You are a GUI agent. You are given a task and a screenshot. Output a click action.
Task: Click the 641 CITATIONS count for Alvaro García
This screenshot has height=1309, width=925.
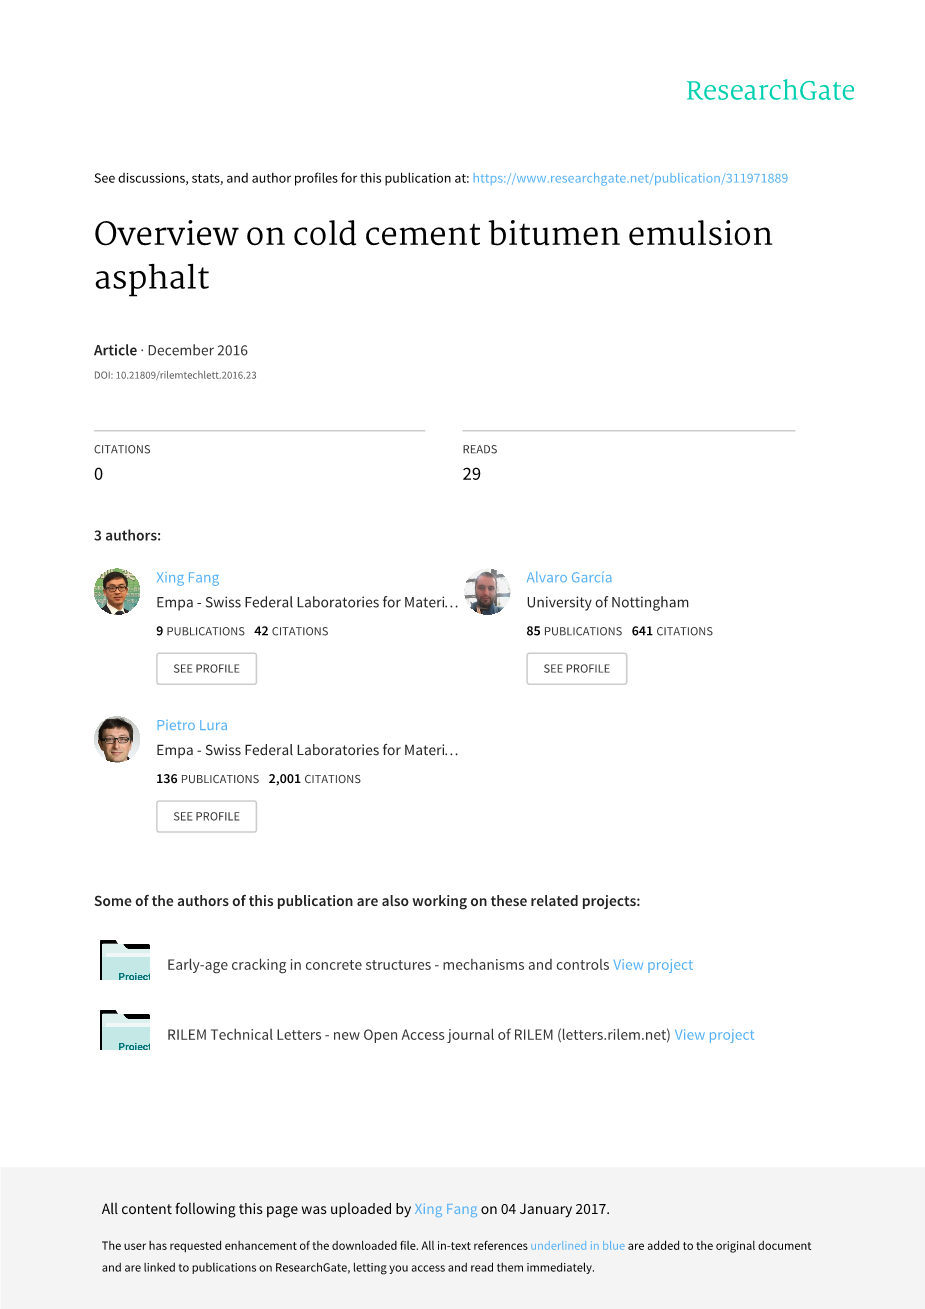[x=672, y=632]
